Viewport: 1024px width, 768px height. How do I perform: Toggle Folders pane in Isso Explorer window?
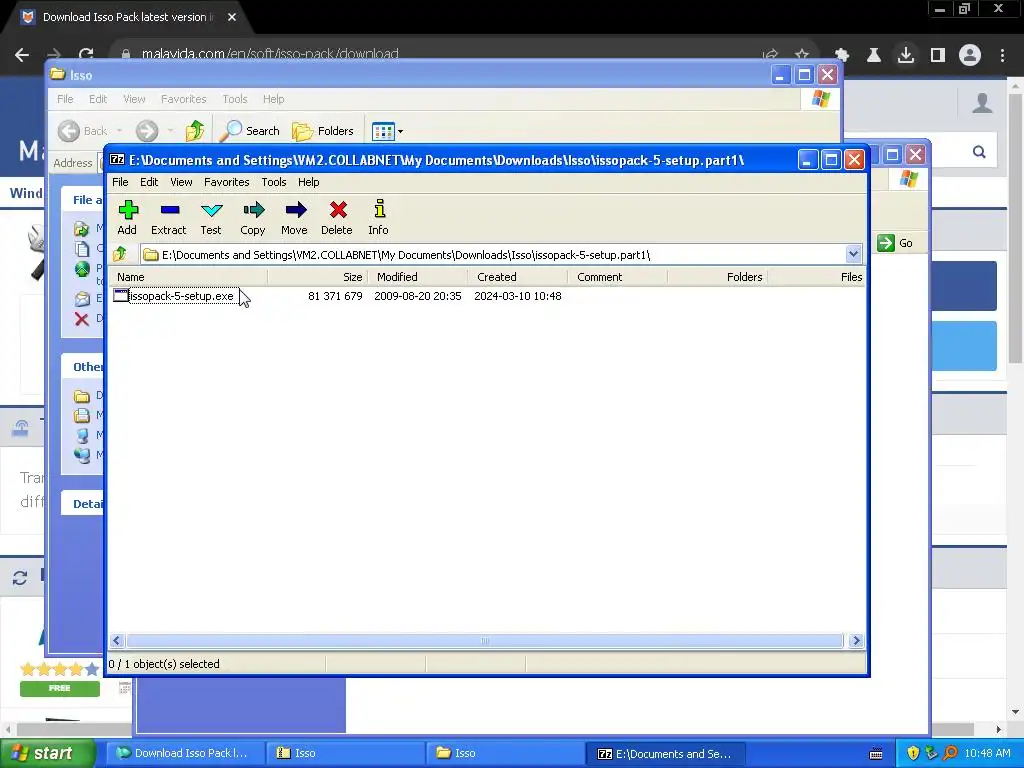323,131
